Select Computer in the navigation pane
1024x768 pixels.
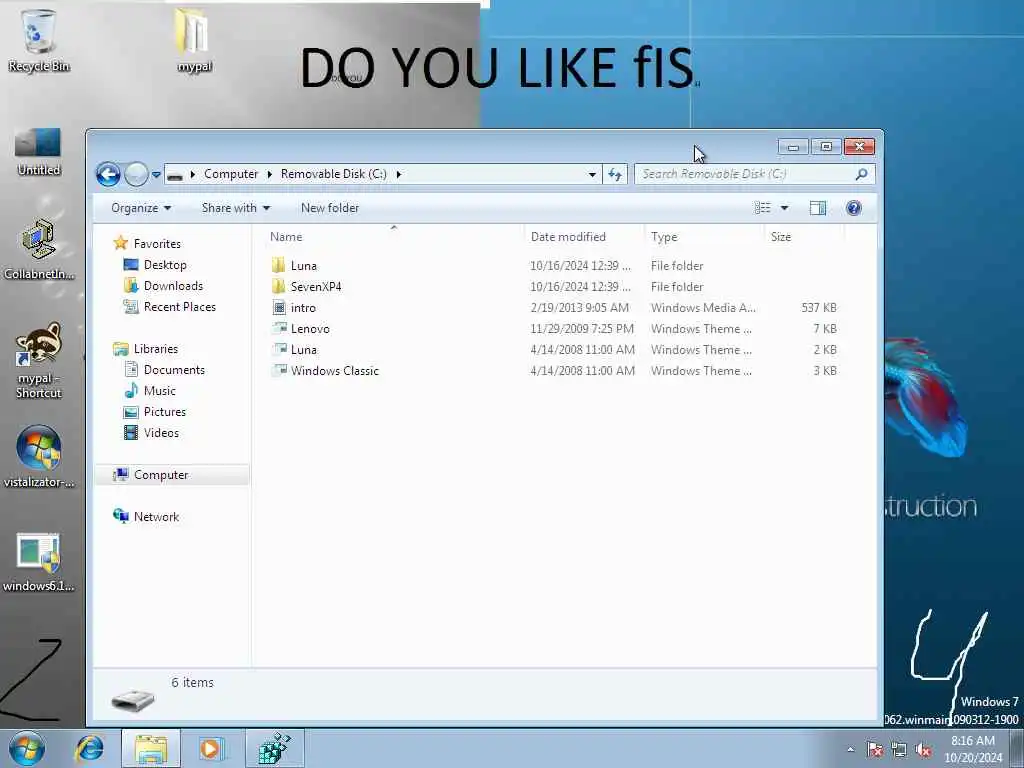[x=161, y=475]
